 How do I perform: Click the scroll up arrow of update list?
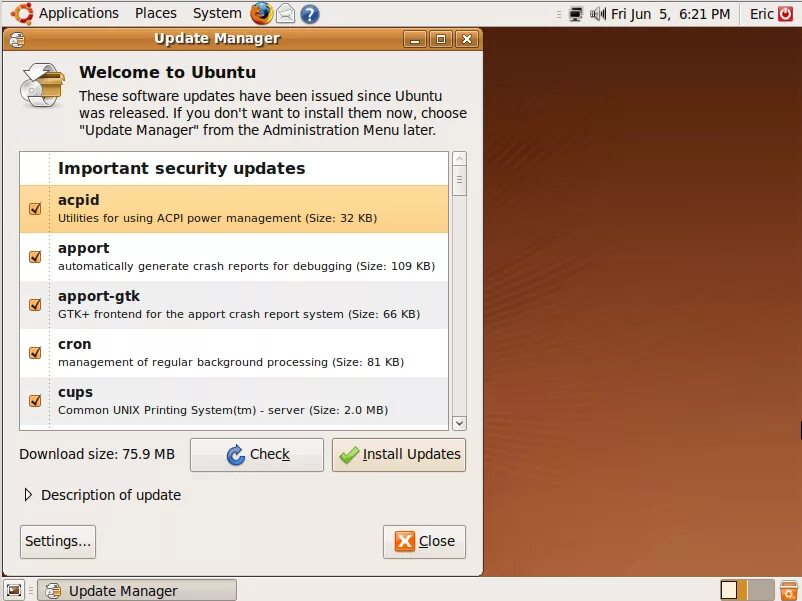tap(459, 159)
